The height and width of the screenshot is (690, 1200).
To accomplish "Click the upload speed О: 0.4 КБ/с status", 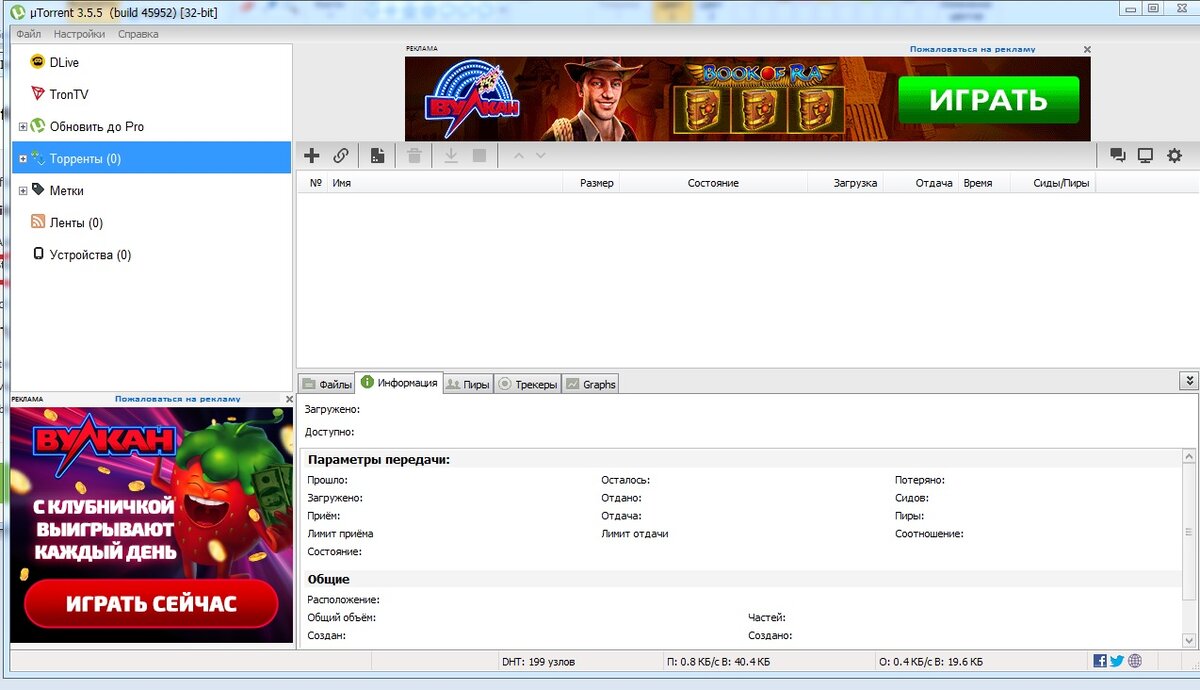I will (x=930, y=661).
